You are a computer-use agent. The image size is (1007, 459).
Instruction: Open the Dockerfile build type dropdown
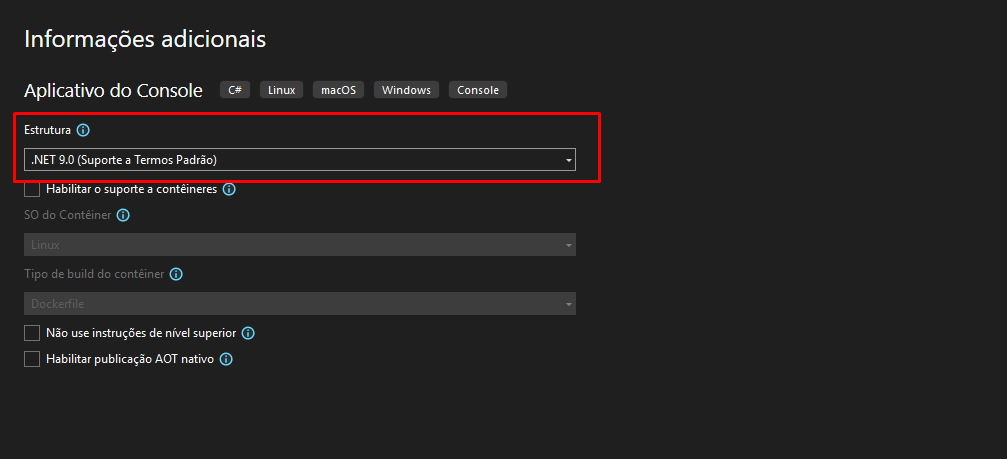(x=300, y=304)
